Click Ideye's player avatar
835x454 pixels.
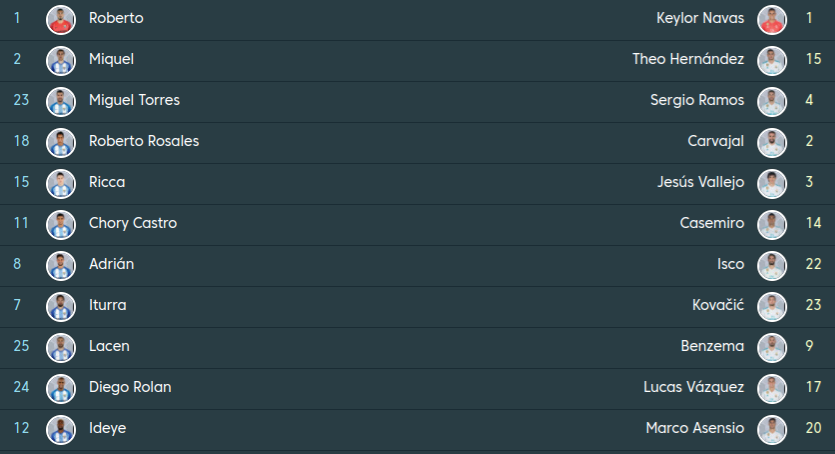[61, 429]
